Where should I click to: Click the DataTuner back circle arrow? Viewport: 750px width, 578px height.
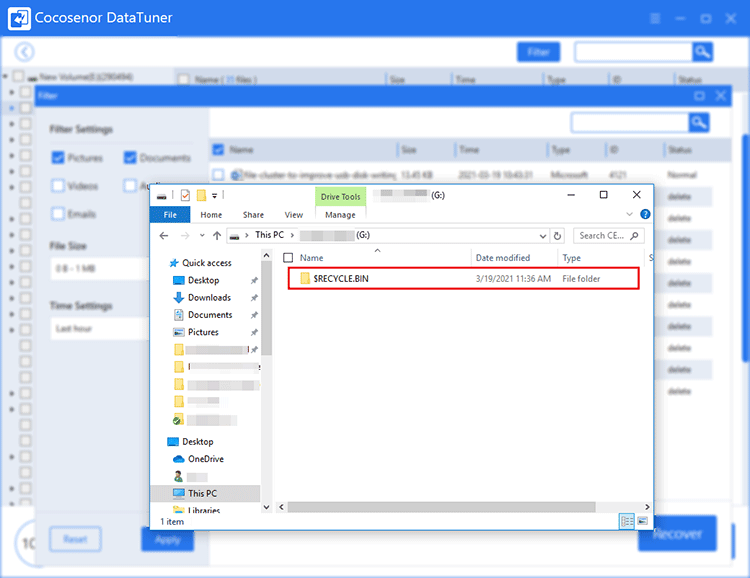click(24, 52)
